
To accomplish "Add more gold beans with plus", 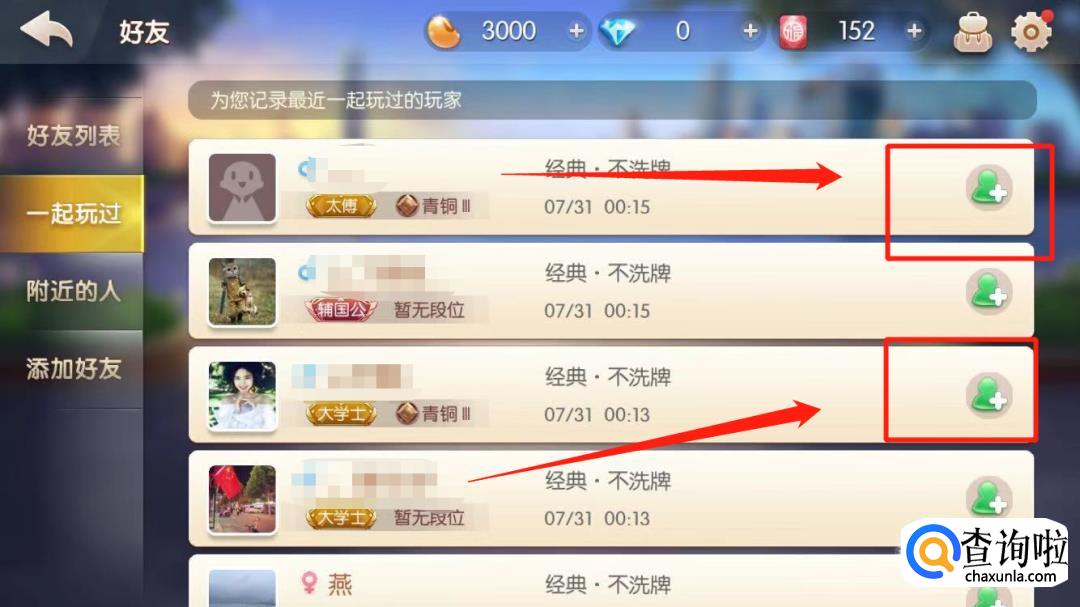I will (576, 31).
